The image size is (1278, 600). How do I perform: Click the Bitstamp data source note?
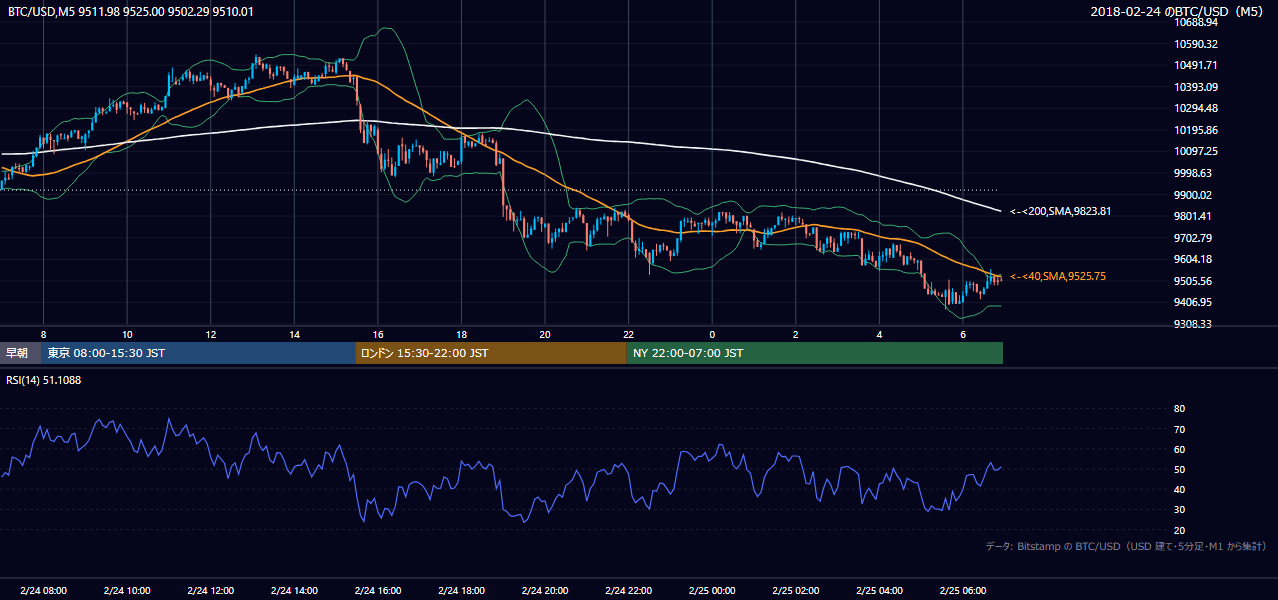tap(1126, 546)
